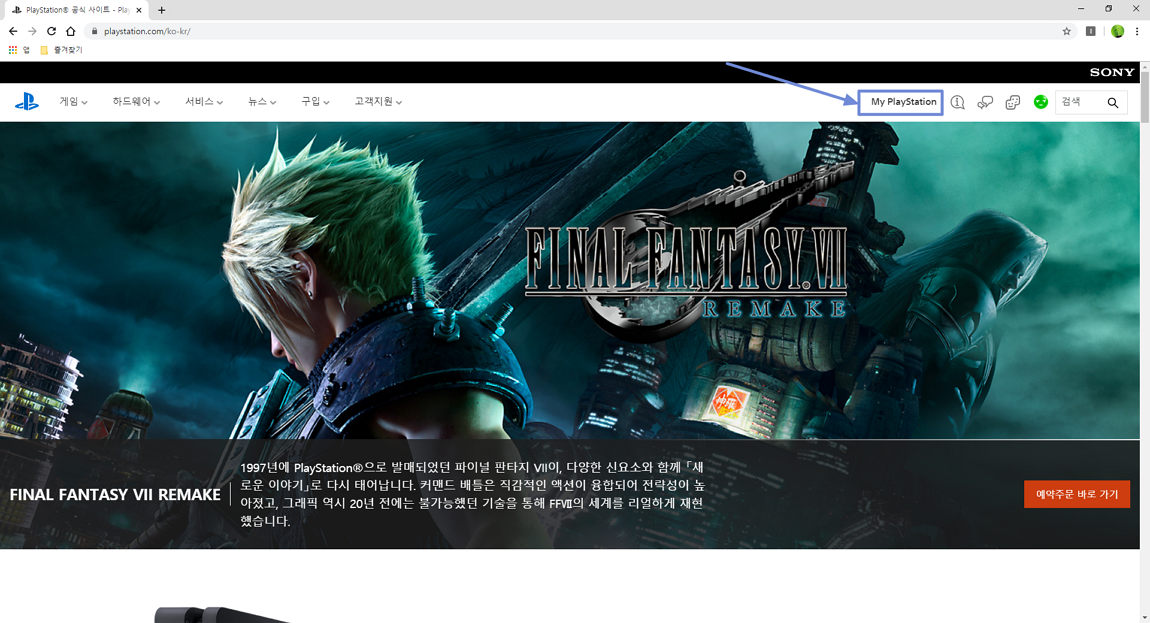Viewport: 1150px width, 623px height.
Task: Click the FINAL FANTASY VII REMAKE title text
Action: pos(115,495)
